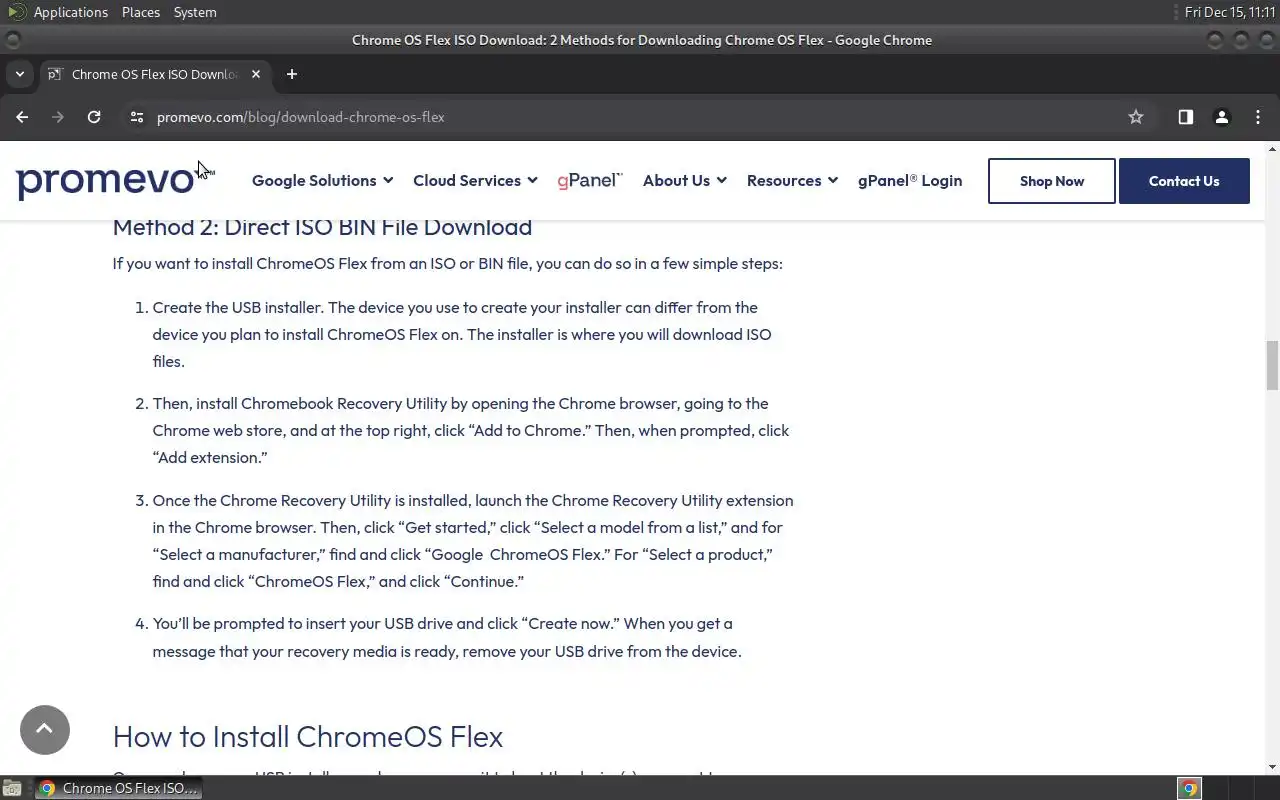Open Chrome three-dot menu
Viewport: 1280px width, 800px height.
pyautogui.click(x=1258, y=117)
